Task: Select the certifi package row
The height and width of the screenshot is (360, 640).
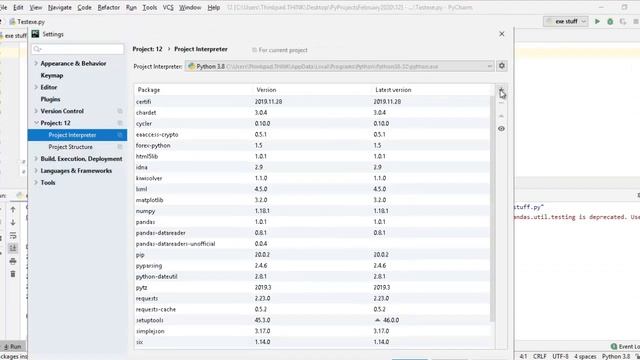Action: click(313, 101)
